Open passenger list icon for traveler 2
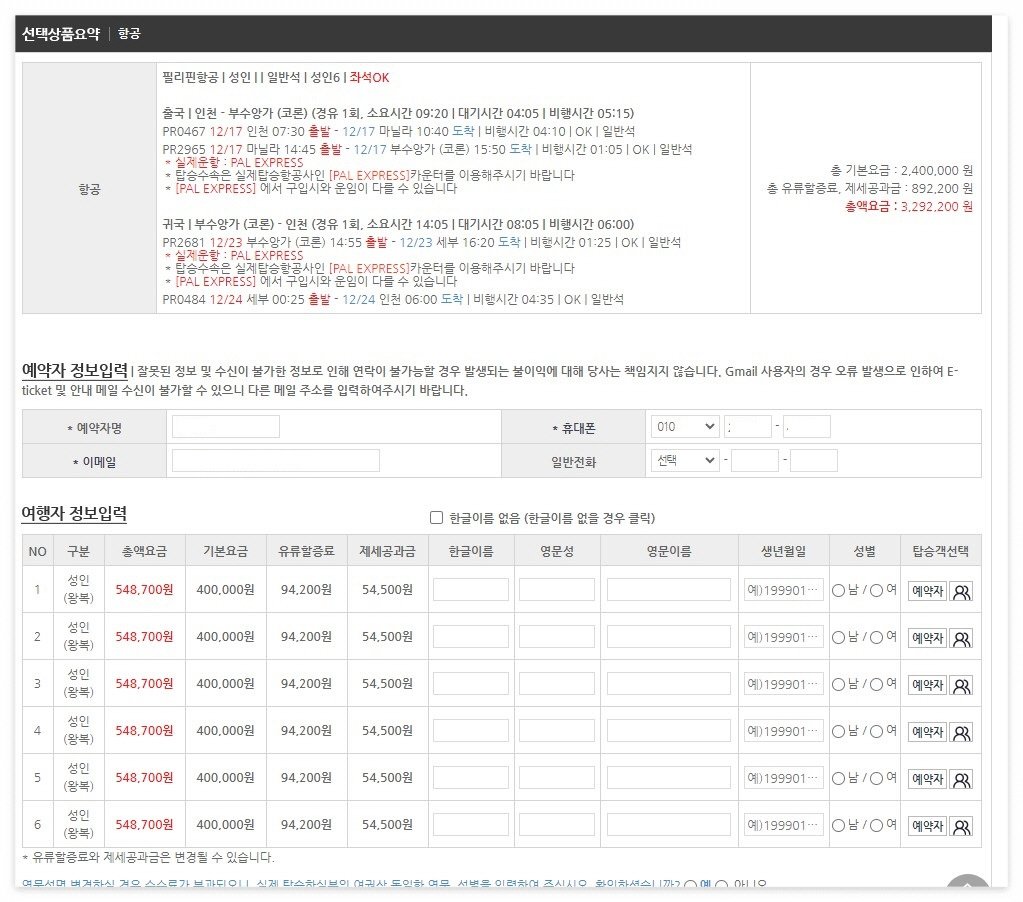Viewport: 1023px width, 902px height. click(961, 638)
